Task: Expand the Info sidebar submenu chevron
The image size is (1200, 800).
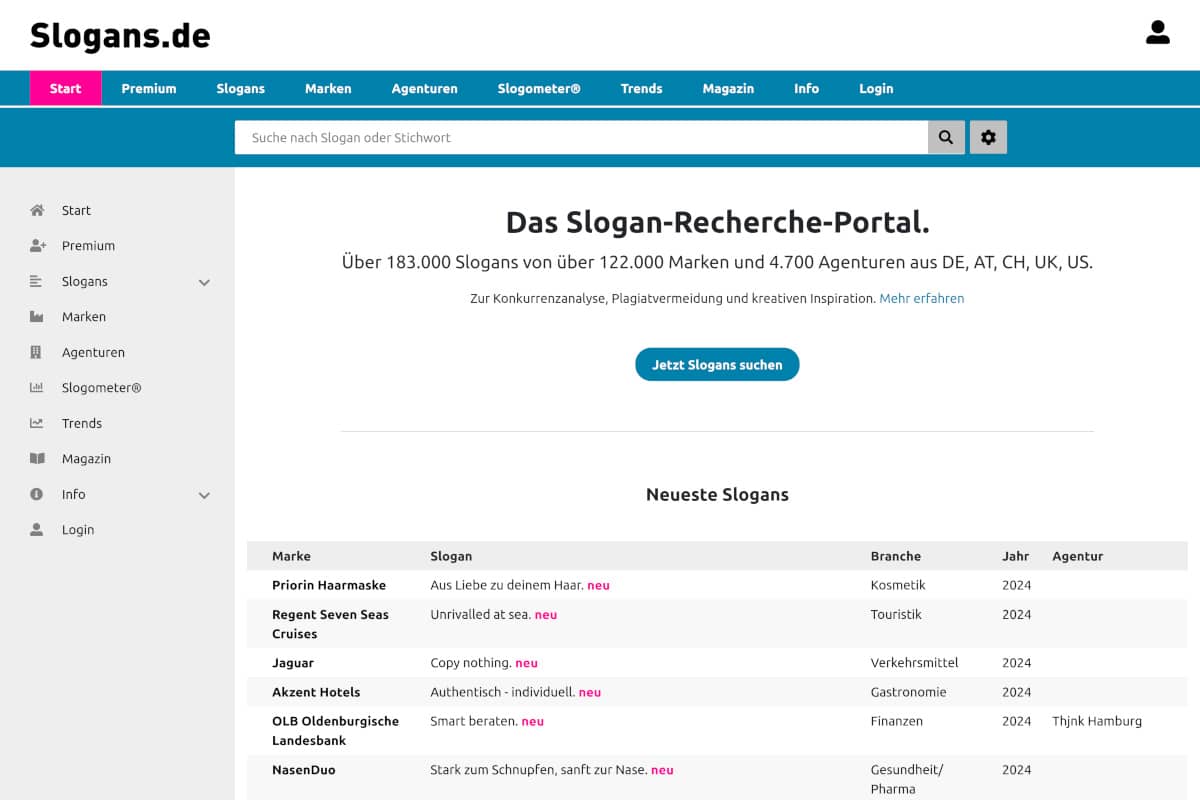Action: pyautogui.click(x=204, y=495)
